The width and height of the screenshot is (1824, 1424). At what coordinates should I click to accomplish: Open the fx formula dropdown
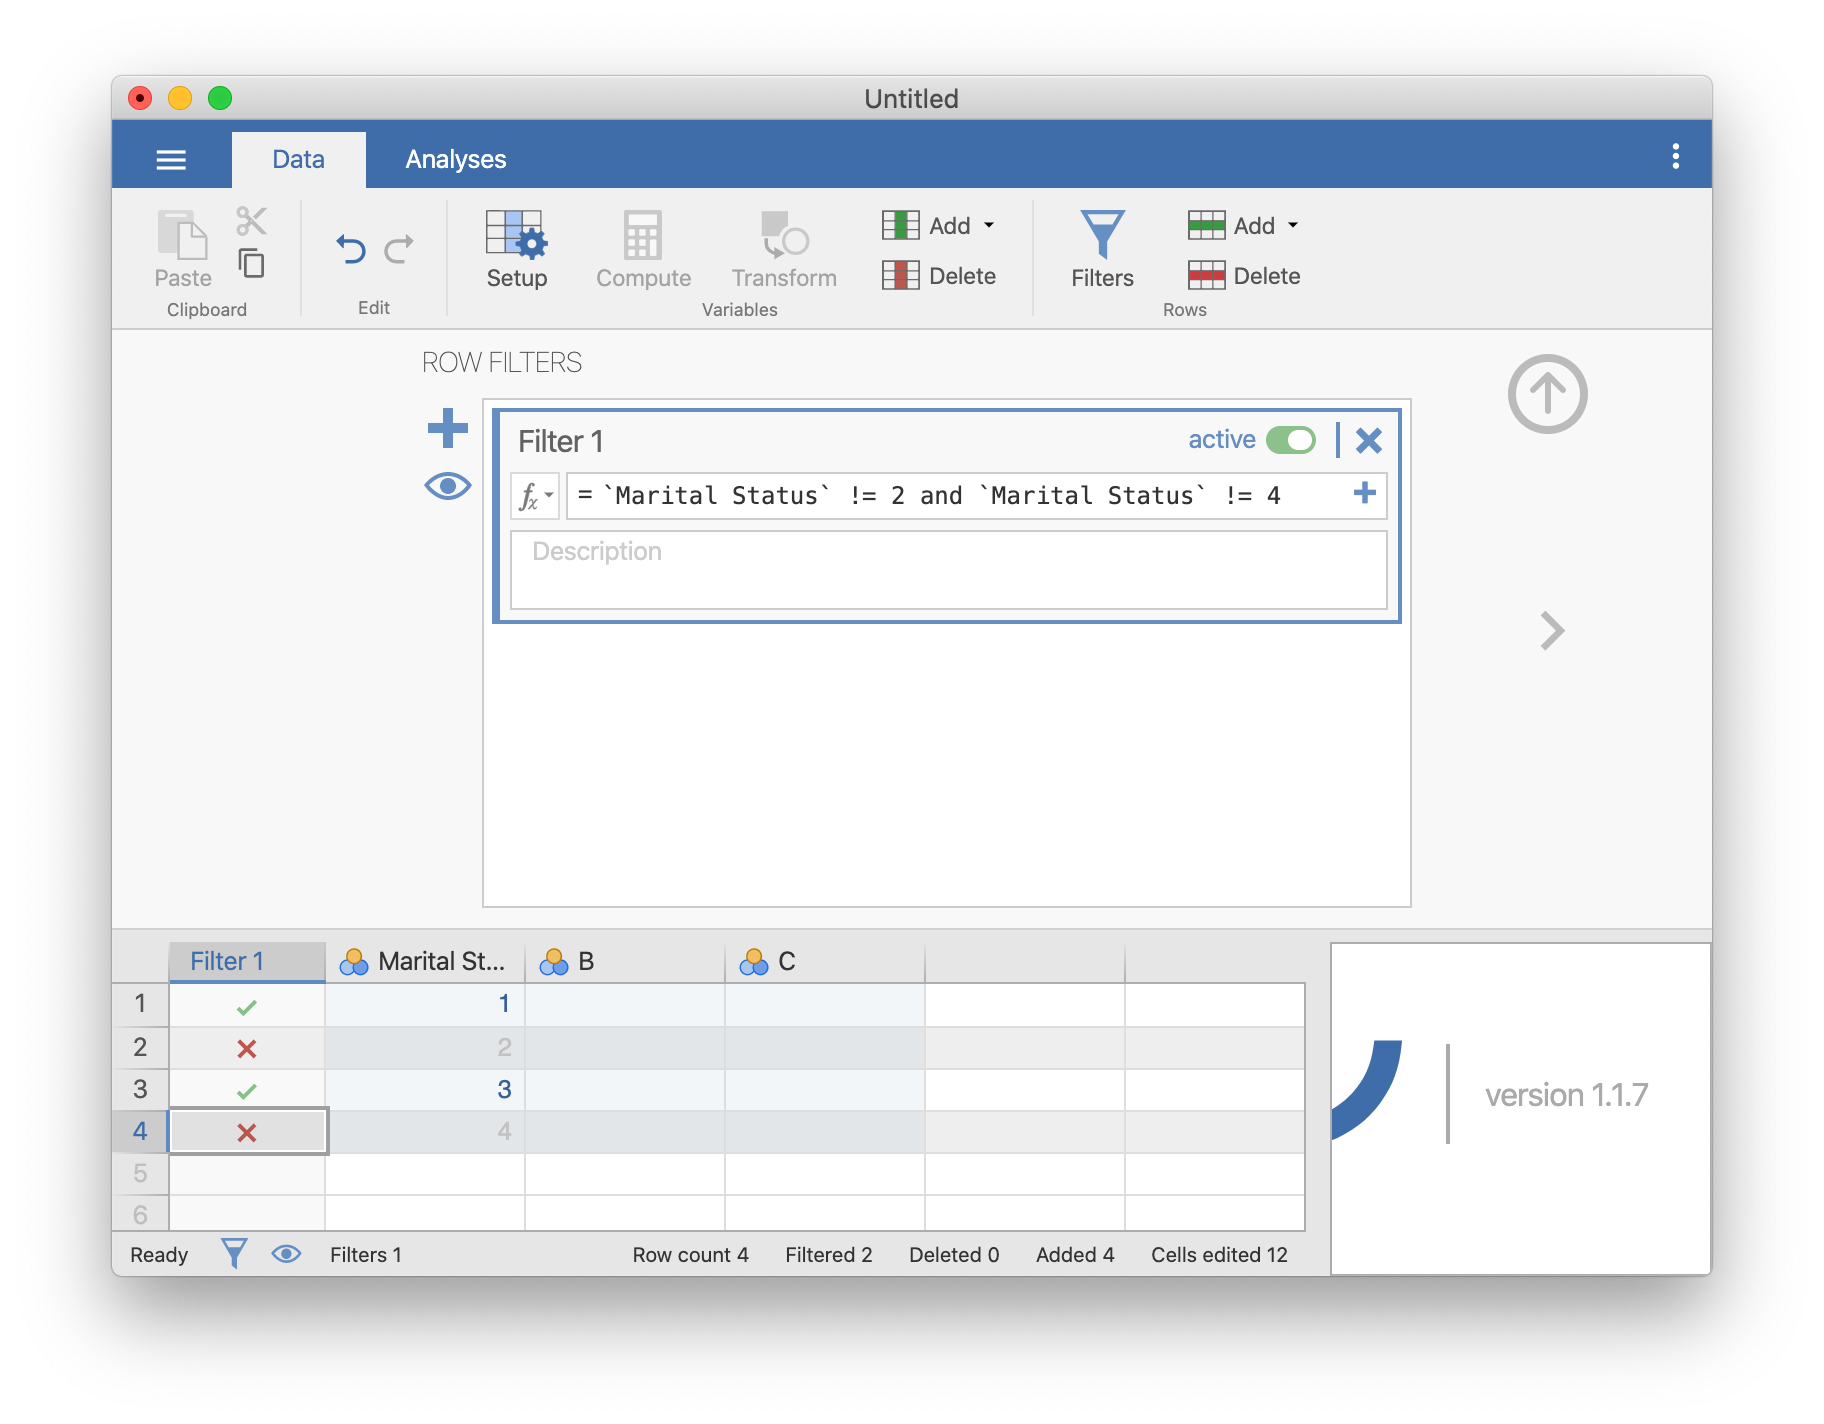(535, 496)
